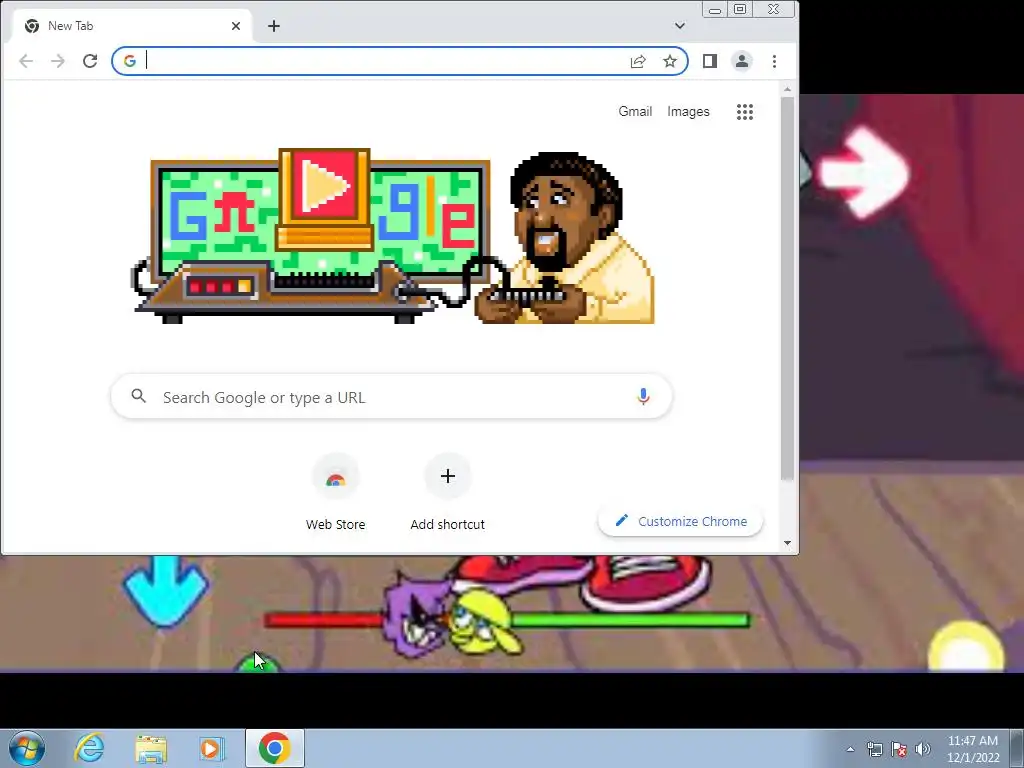1024x768 pixels.
Task: Open the Action Center flag icon
Action: [899, 749]
